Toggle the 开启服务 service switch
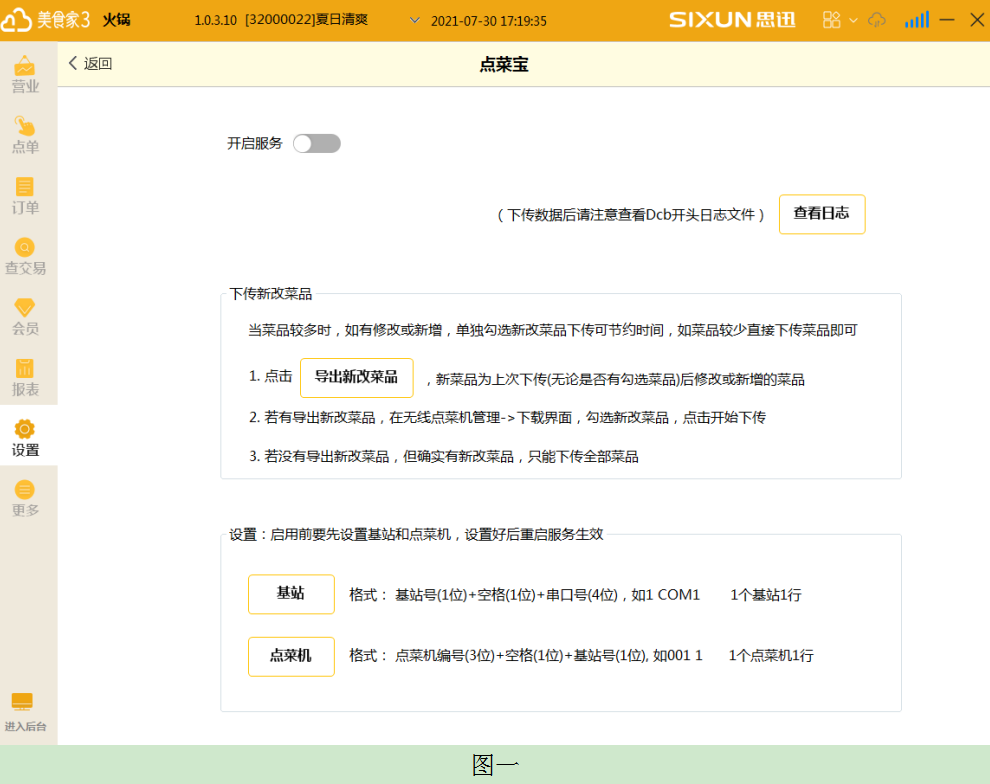The width and height of the screenshot is (990, 784). pyautogui.click(x=317, y=143)
